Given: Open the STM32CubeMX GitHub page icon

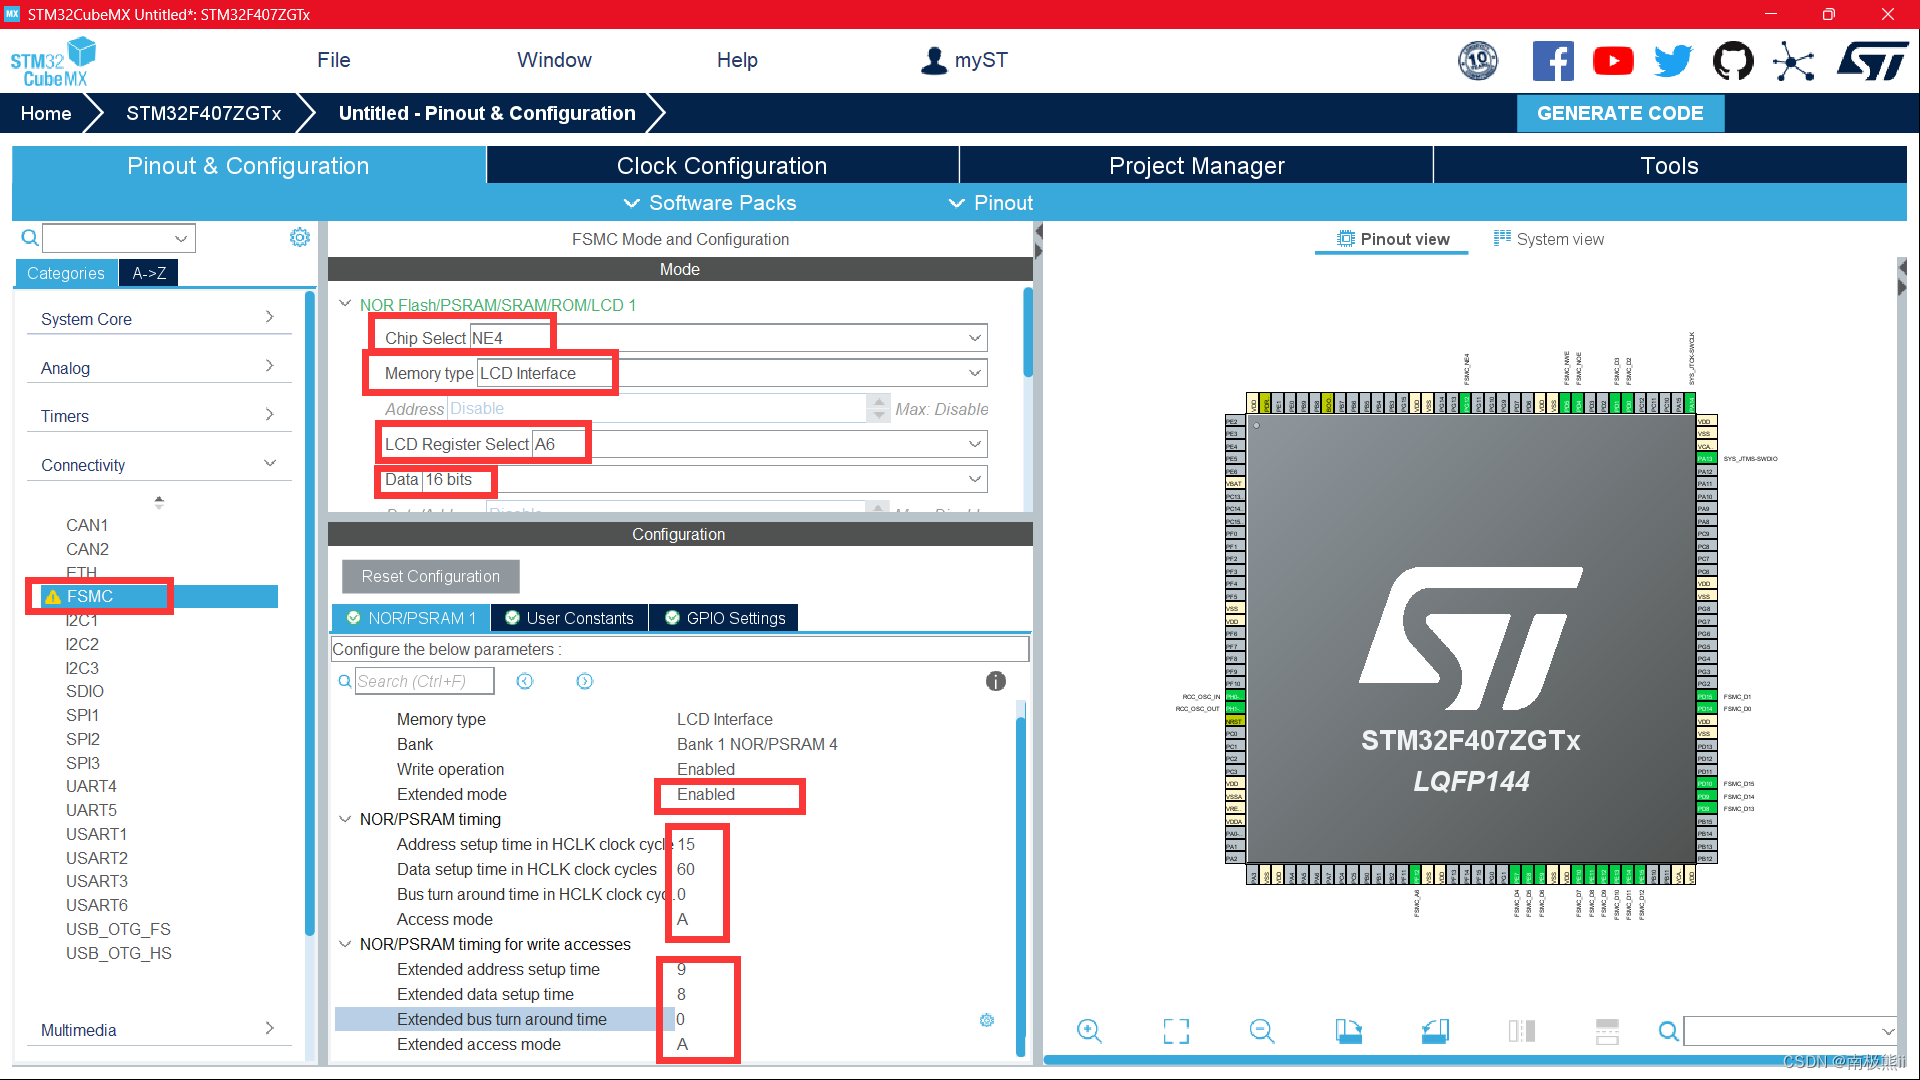Looking at the screenshot, I should [1733, 60].
